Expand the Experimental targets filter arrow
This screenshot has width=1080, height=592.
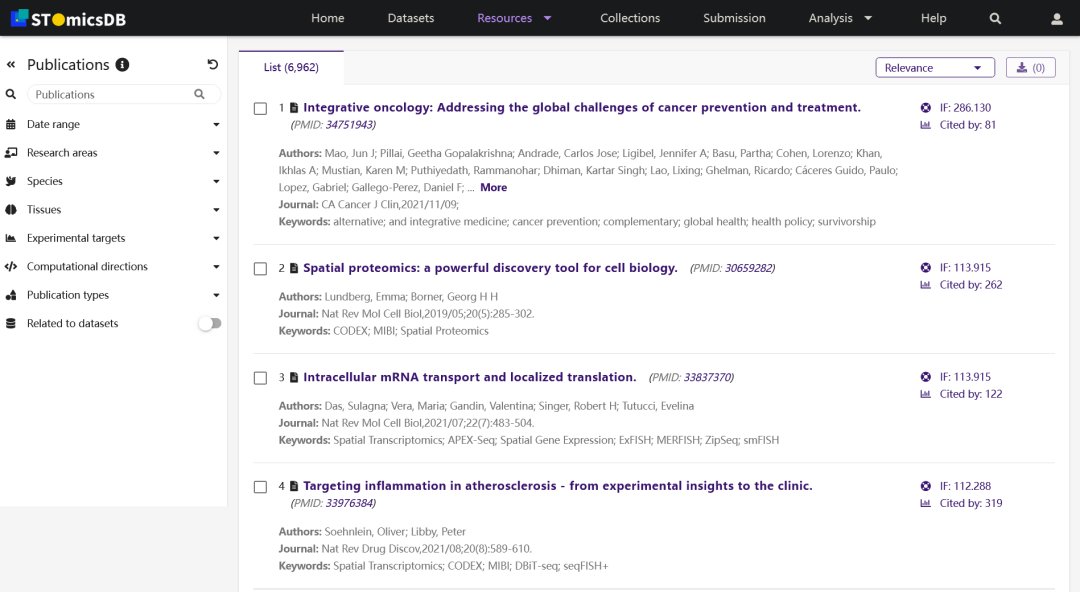[x=216, y=238]
